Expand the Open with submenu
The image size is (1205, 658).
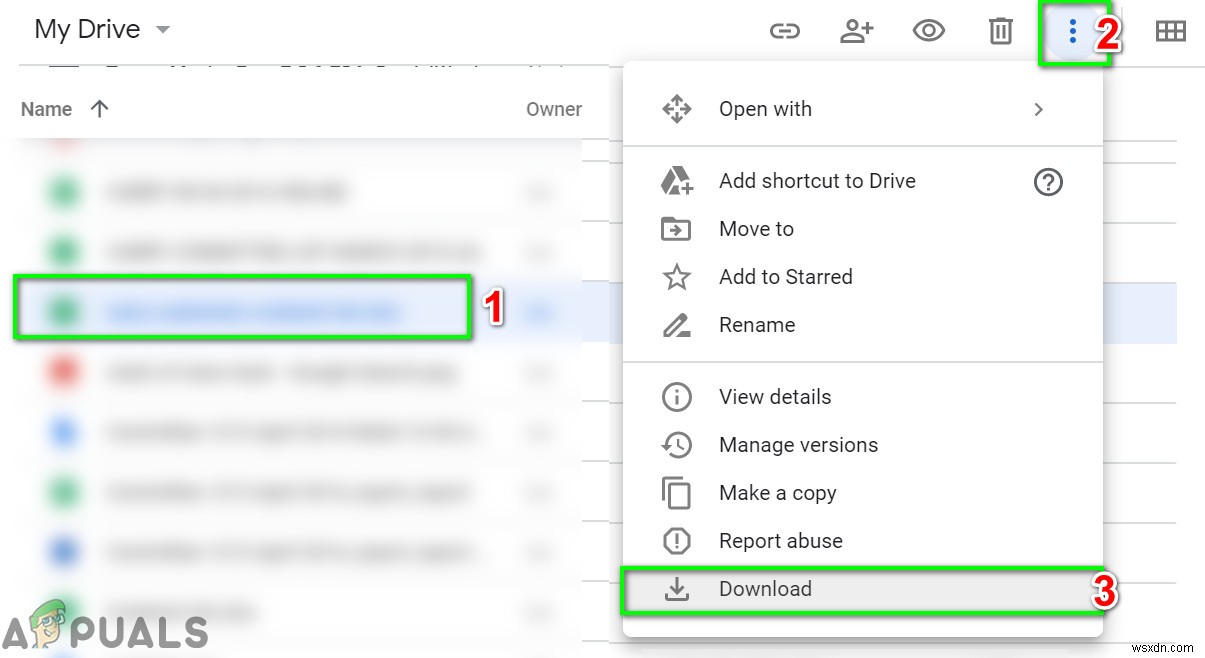pos(765,109)
